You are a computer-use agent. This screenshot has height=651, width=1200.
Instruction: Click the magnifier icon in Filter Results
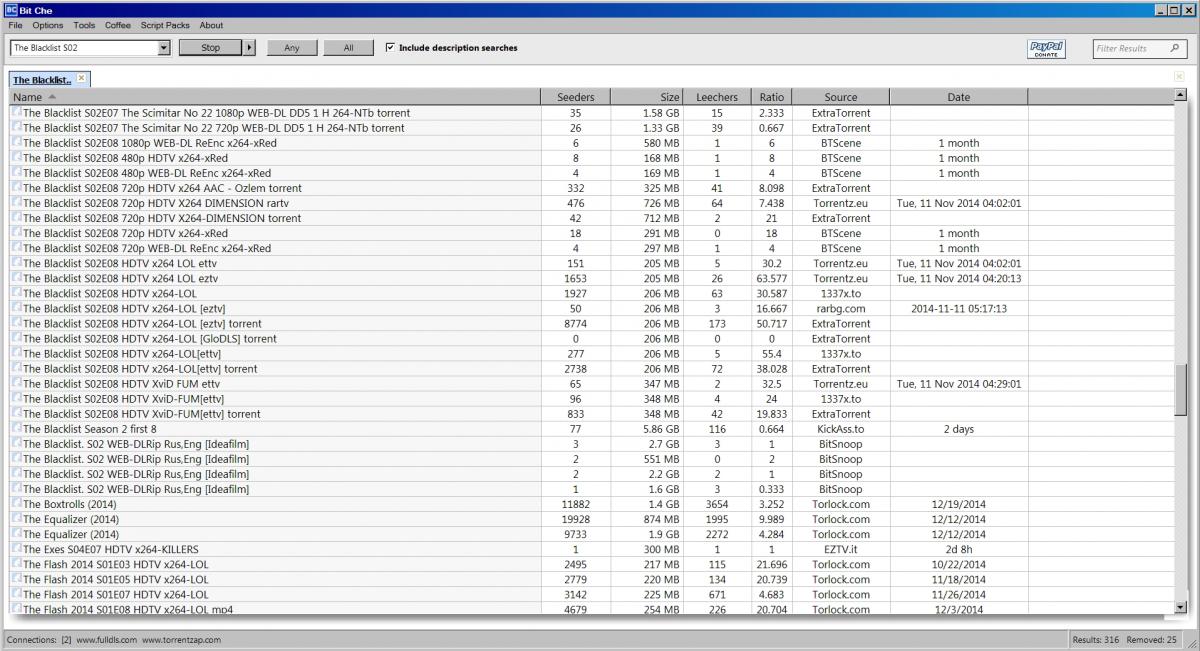(x=1175, y=48)
